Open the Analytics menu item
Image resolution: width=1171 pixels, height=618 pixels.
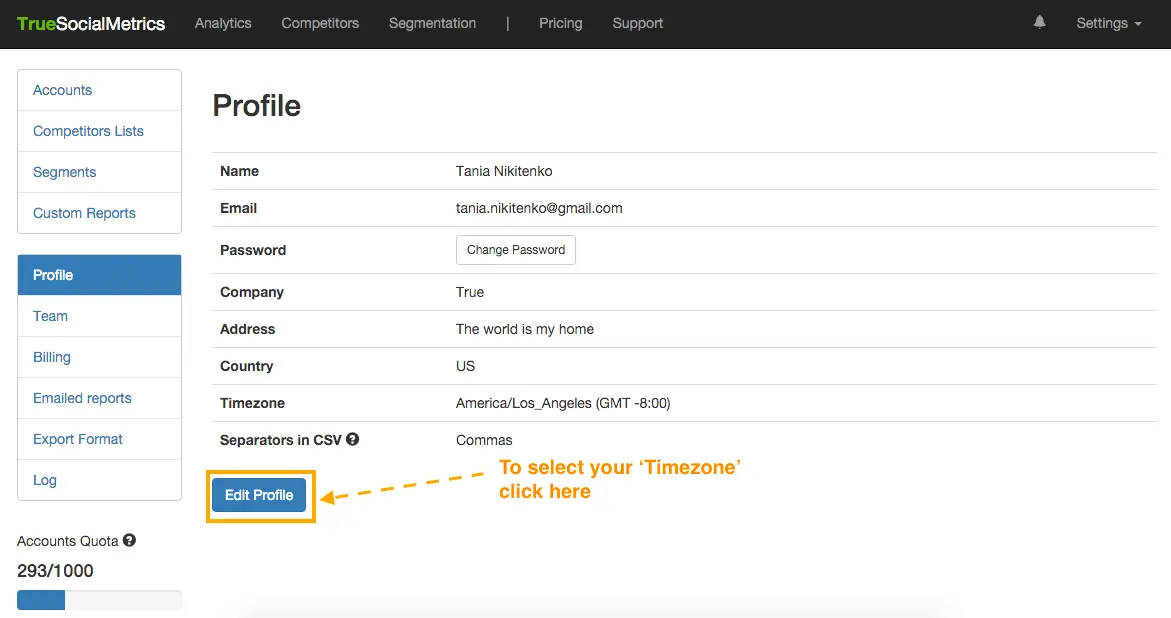point(223,23)
